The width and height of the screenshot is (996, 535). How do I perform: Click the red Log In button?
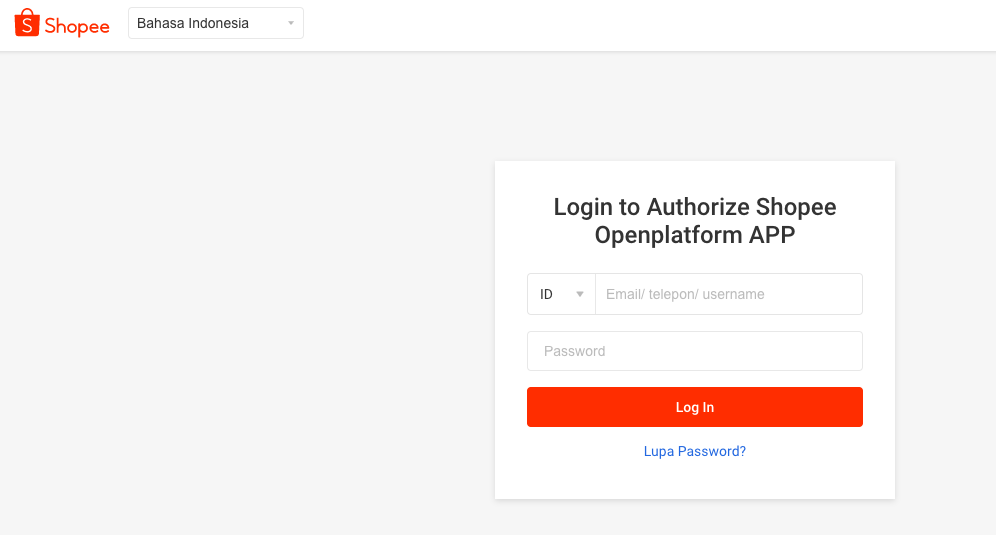(695, 407)
